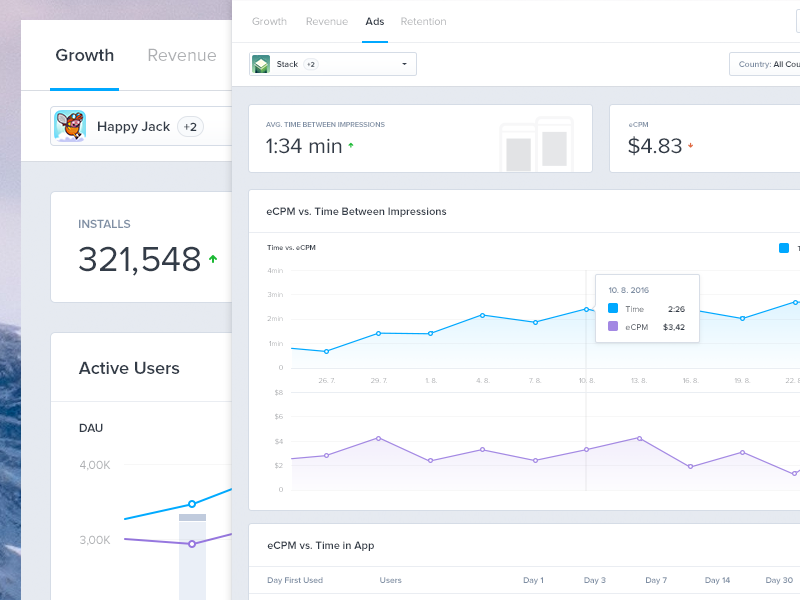Click green up arrow beside installs count

[213, 259]
